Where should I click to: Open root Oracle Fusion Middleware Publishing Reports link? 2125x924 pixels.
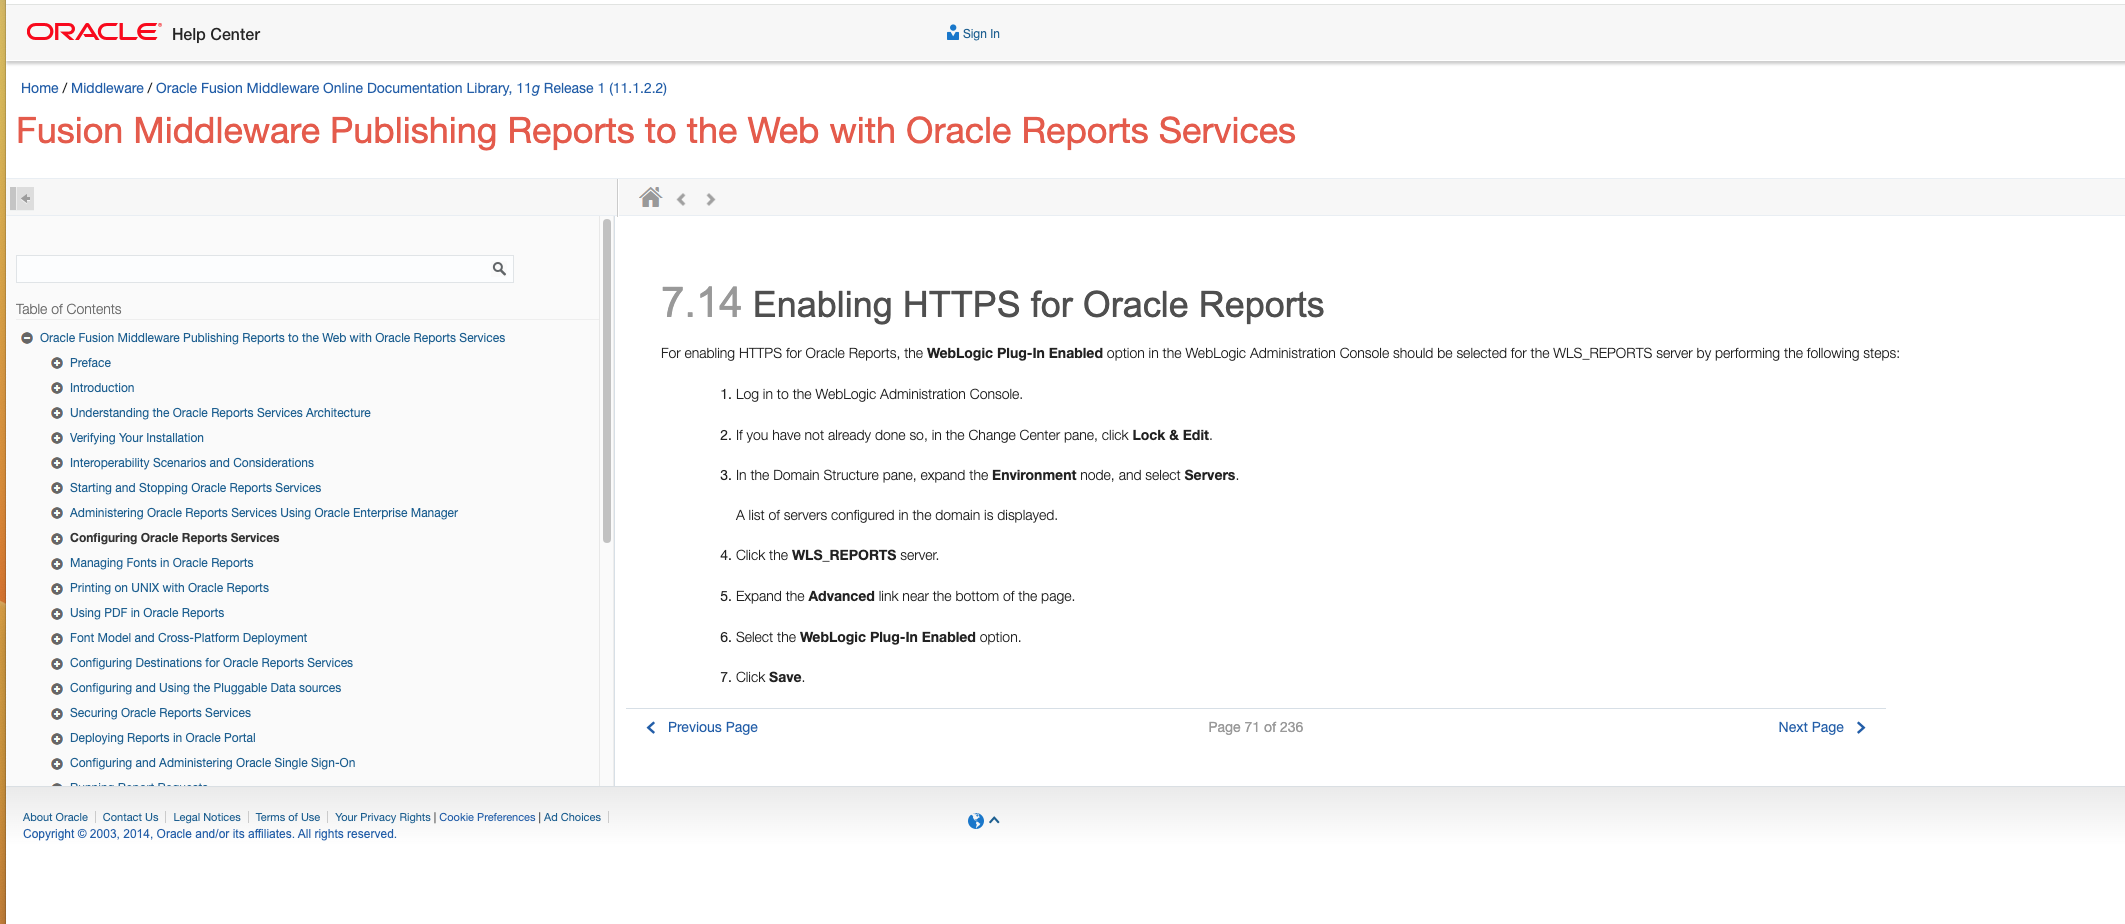(x=272, y=338)
